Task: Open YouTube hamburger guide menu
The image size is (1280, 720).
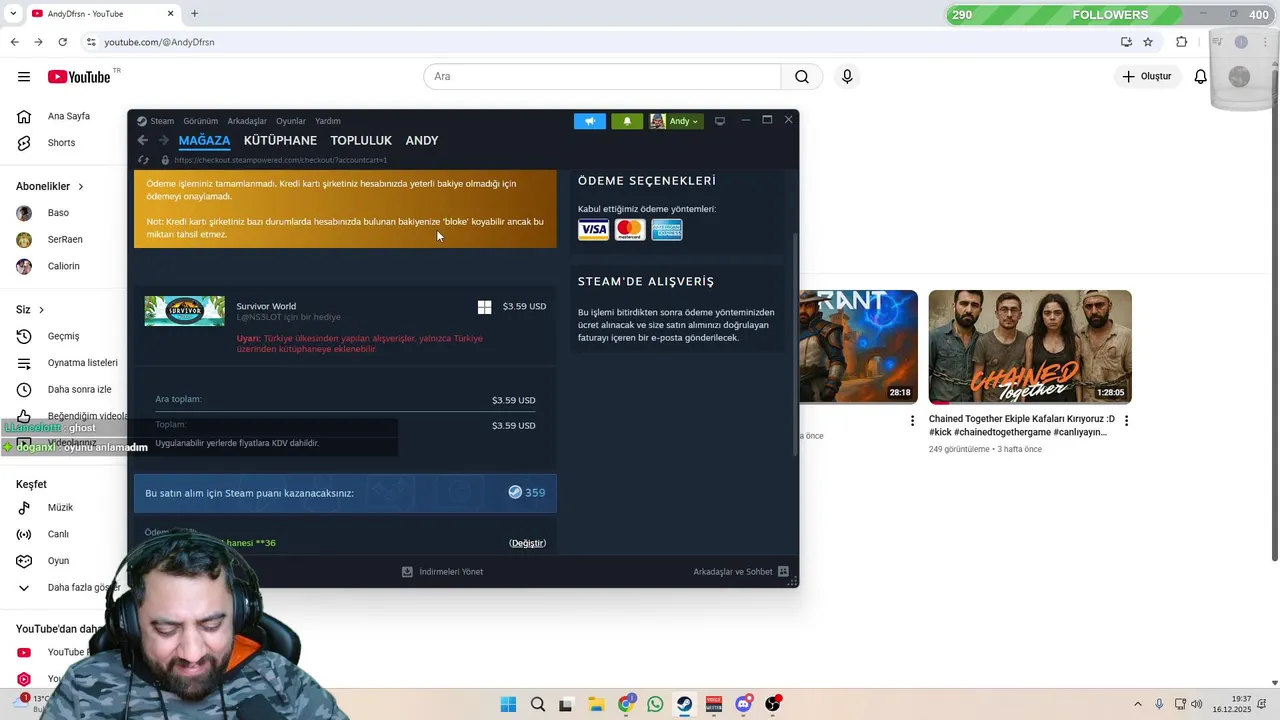Action: coord(24,77)
